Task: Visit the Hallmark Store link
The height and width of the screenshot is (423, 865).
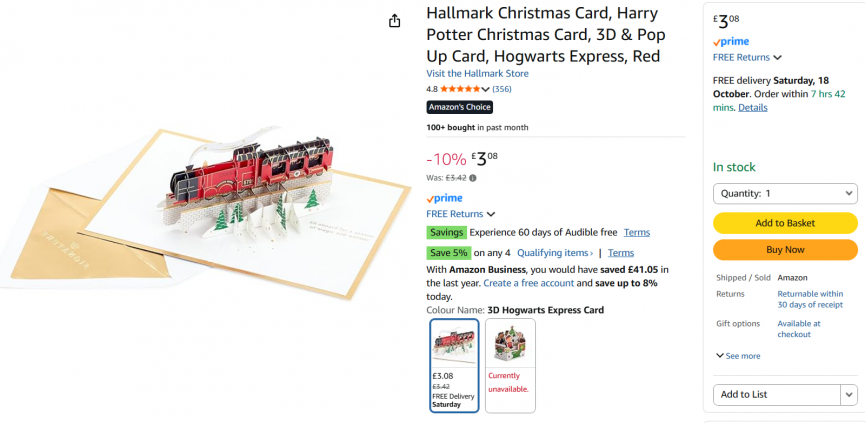Action: [477, 73]
